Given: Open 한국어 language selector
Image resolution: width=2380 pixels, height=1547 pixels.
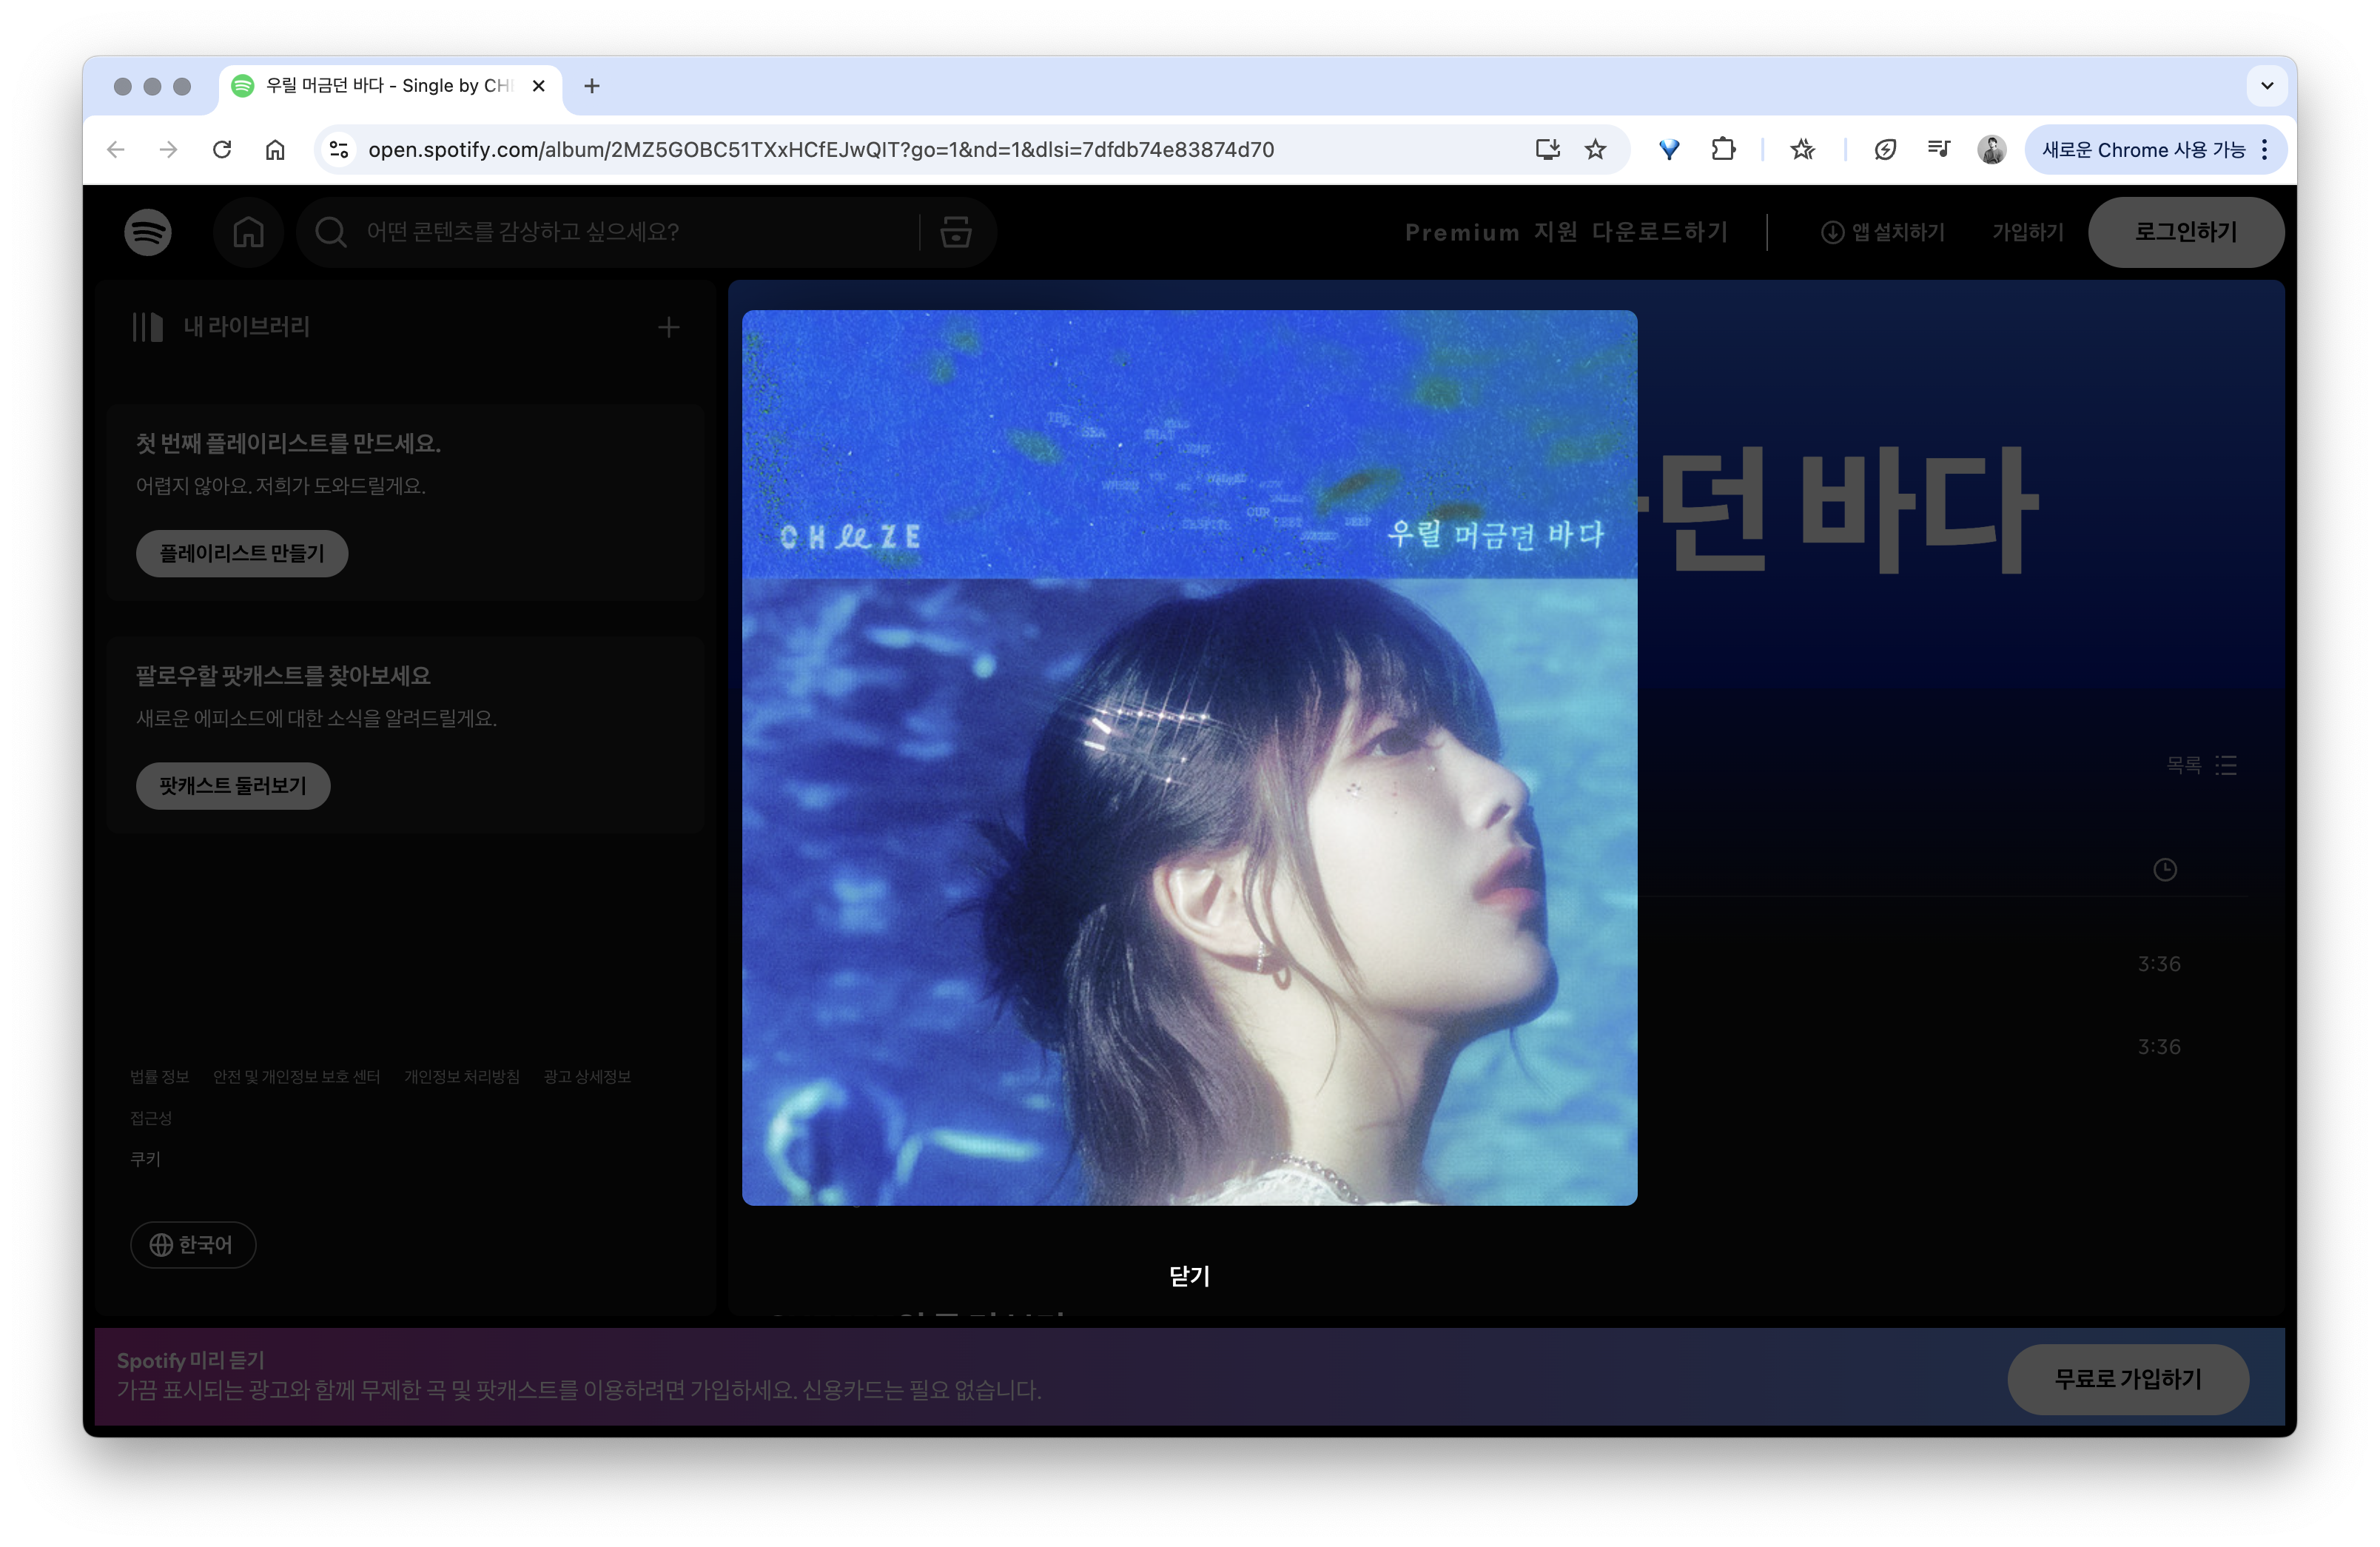Looking at the screenshot, I should click(193, 1245).
